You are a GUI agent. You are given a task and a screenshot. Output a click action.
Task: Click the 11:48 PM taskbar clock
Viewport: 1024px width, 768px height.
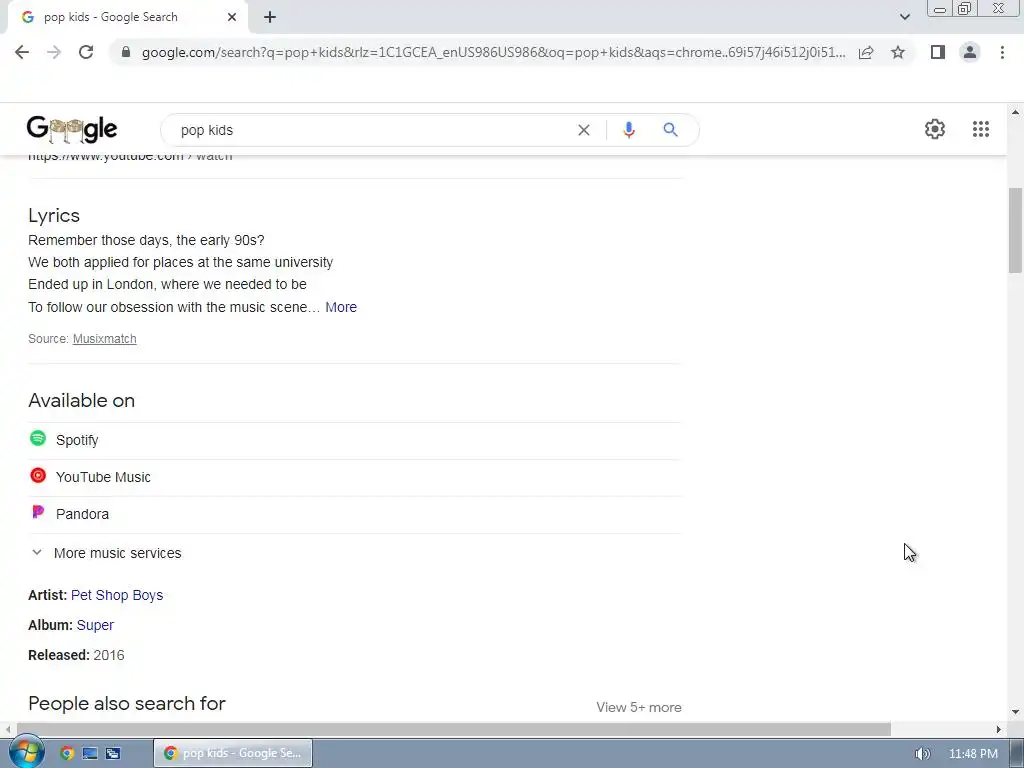[973, 754]
